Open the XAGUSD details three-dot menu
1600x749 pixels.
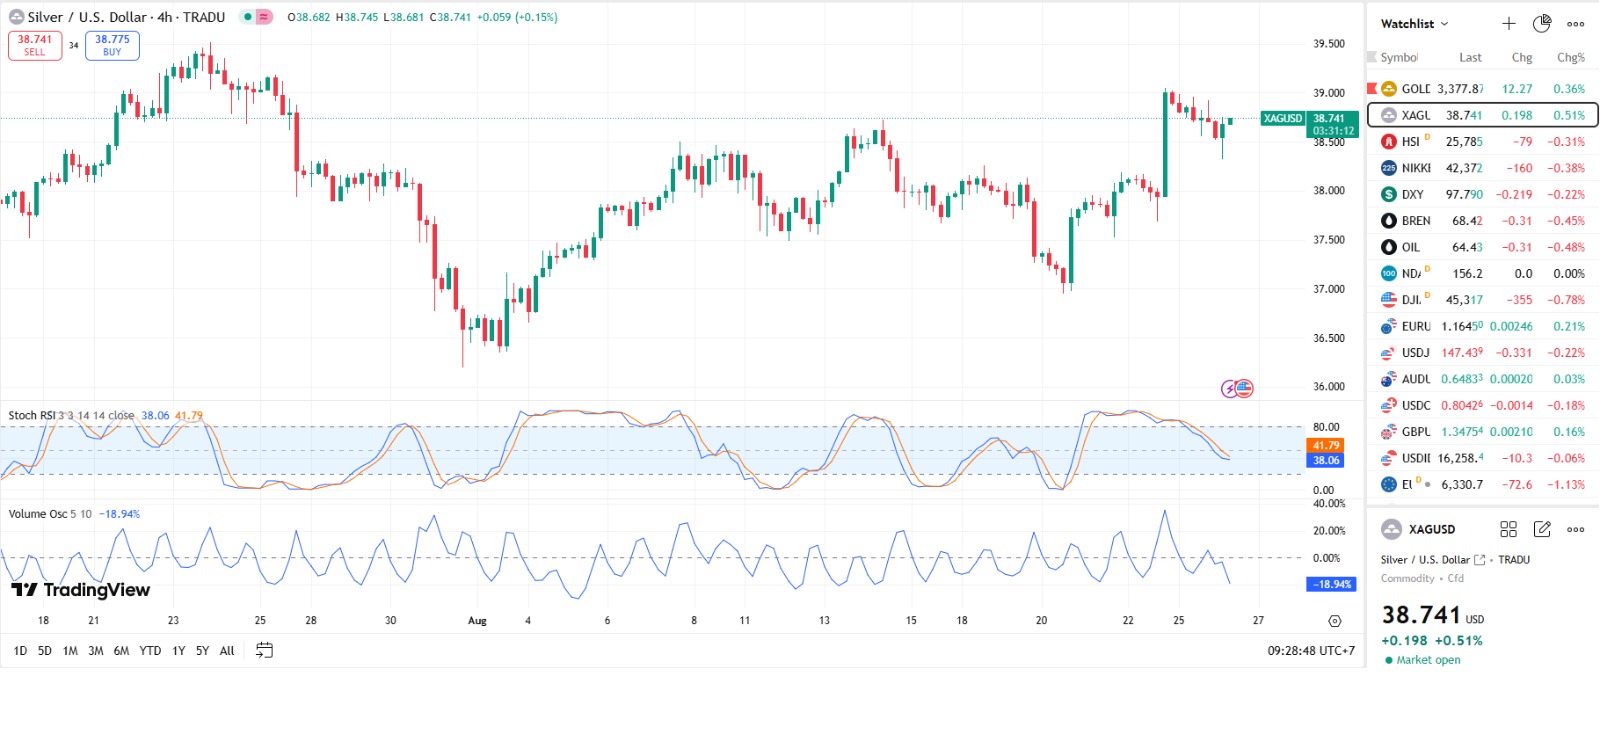1576,529
